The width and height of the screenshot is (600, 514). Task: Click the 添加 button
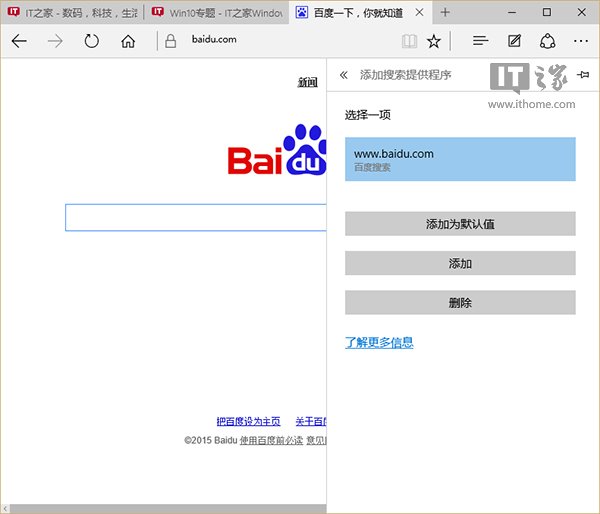(460, 263)
